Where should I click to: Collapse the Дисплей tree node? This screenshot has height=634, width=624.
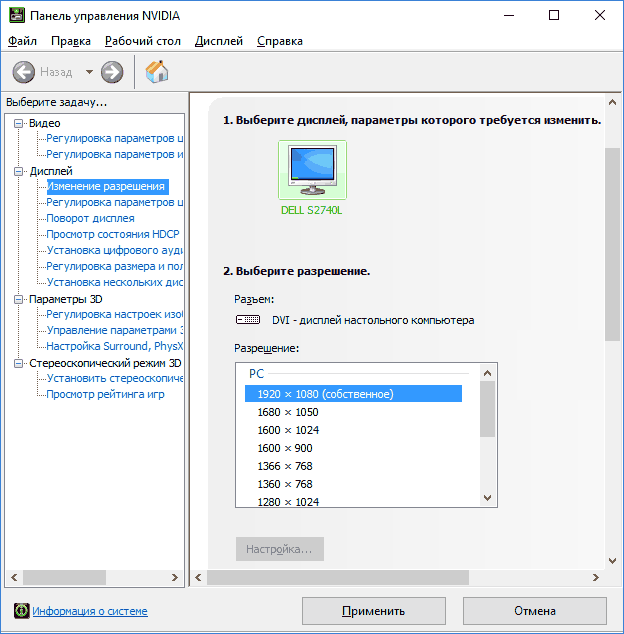pyautogui.click(x=18, y=171)
